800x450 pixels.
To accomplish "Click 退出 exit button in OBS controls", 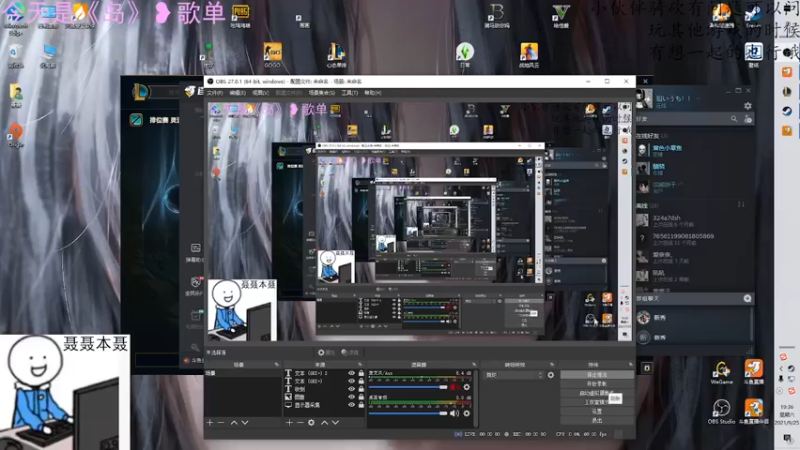I will 596,420.
